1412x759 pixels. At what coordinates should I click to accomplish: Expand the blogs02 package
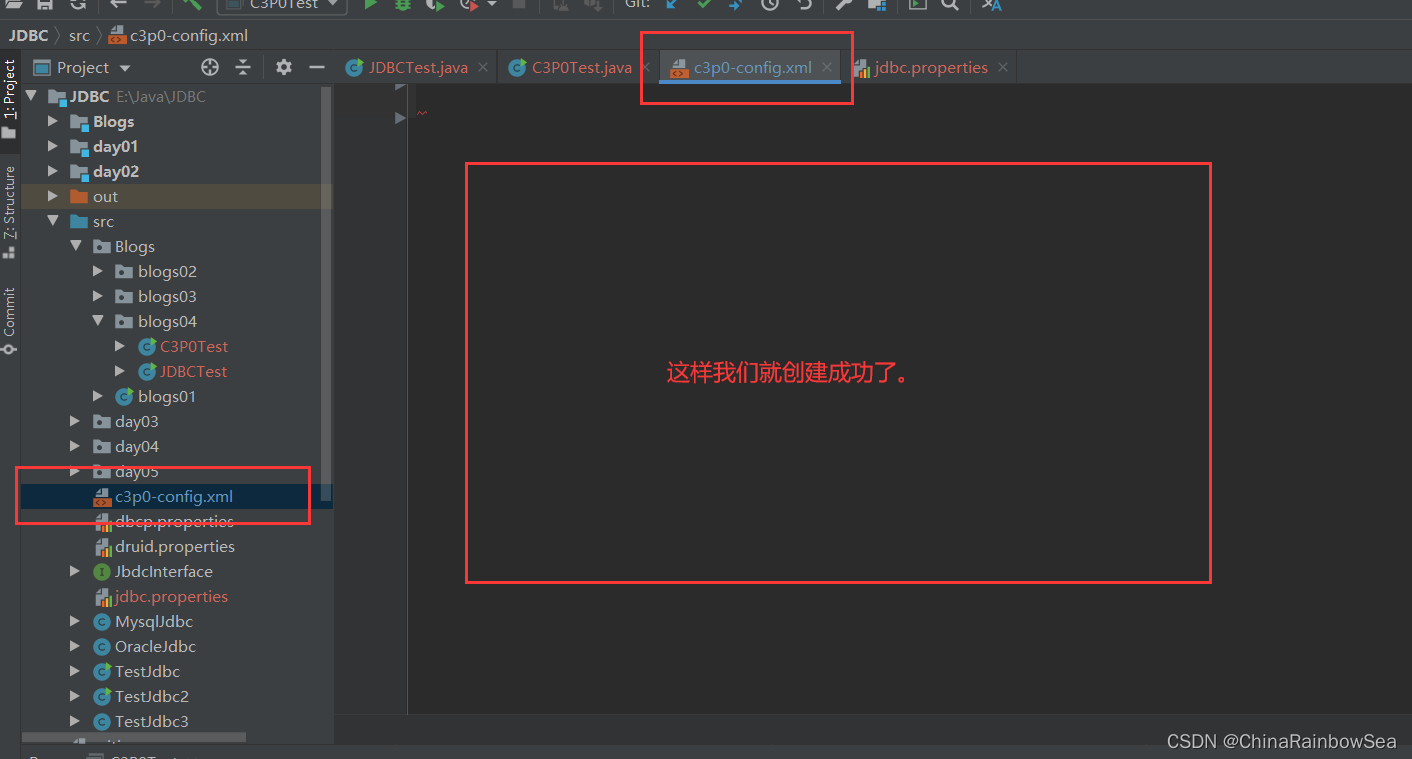coord(98,271)
